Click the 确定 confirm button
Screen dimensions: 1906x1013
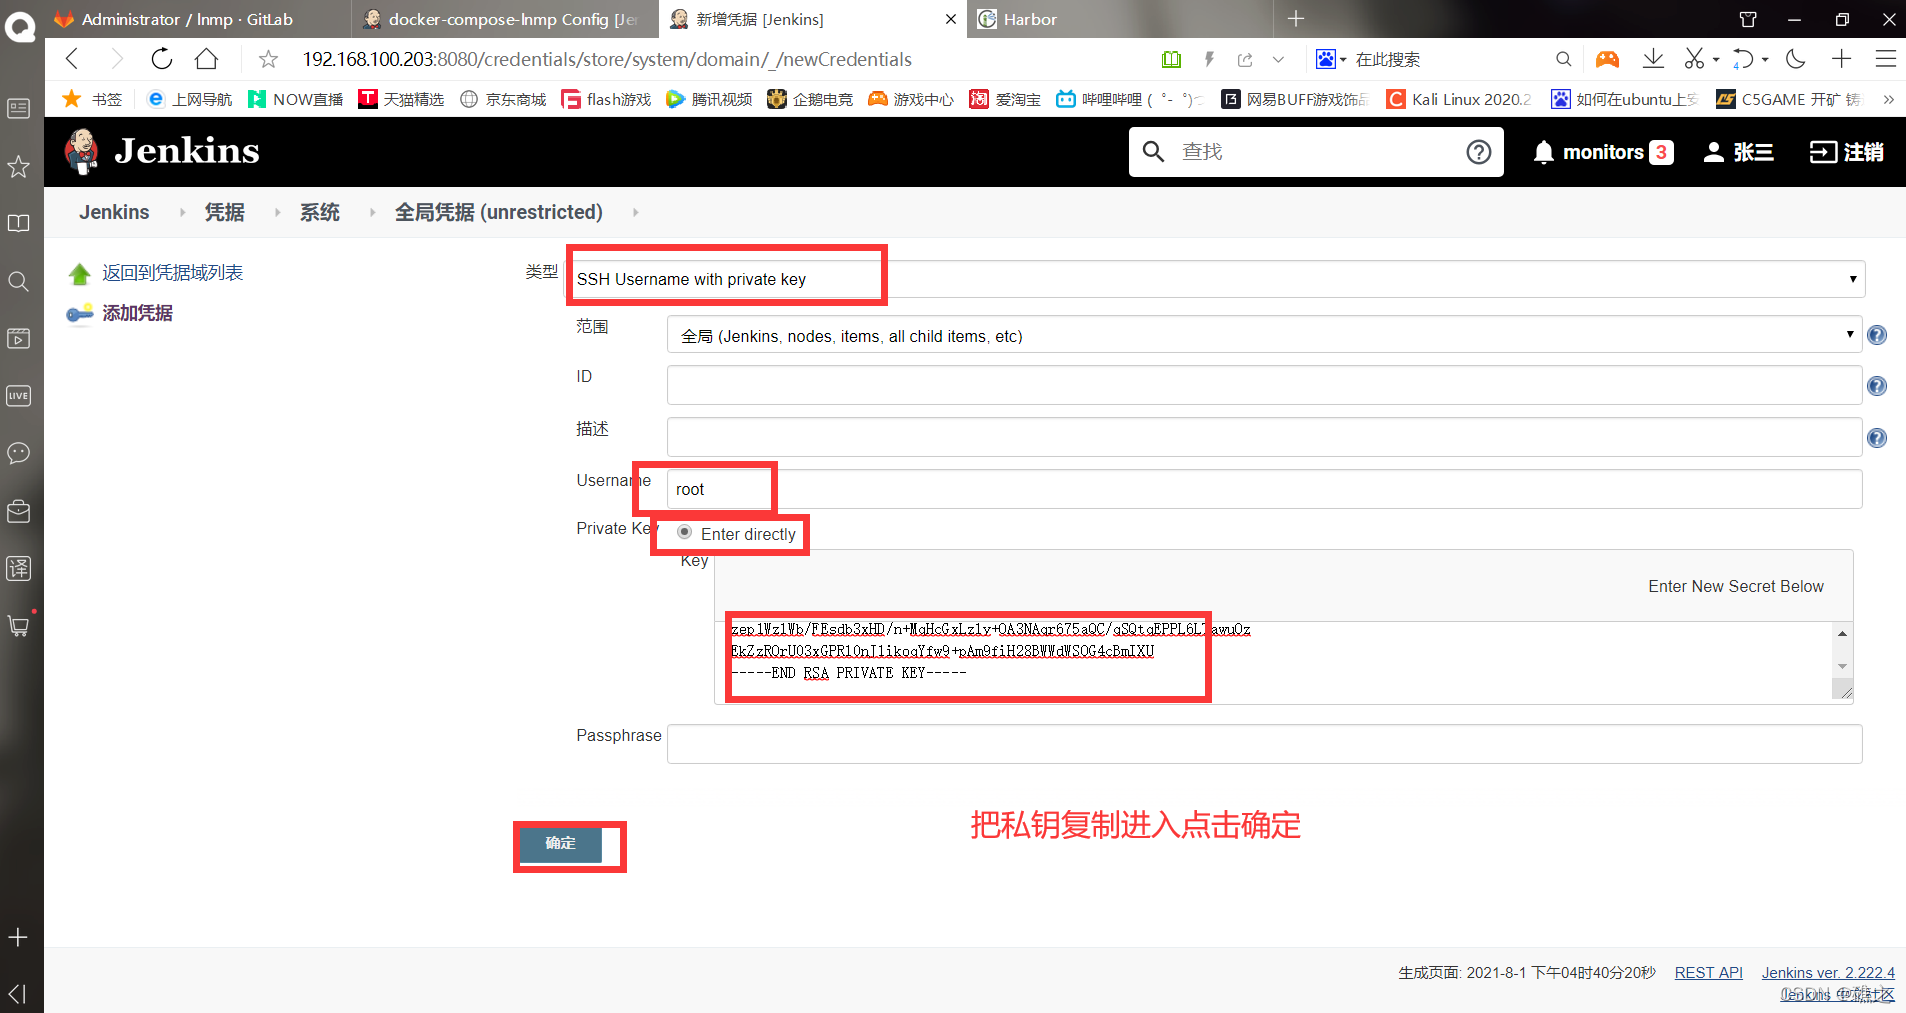pos(561,844)
